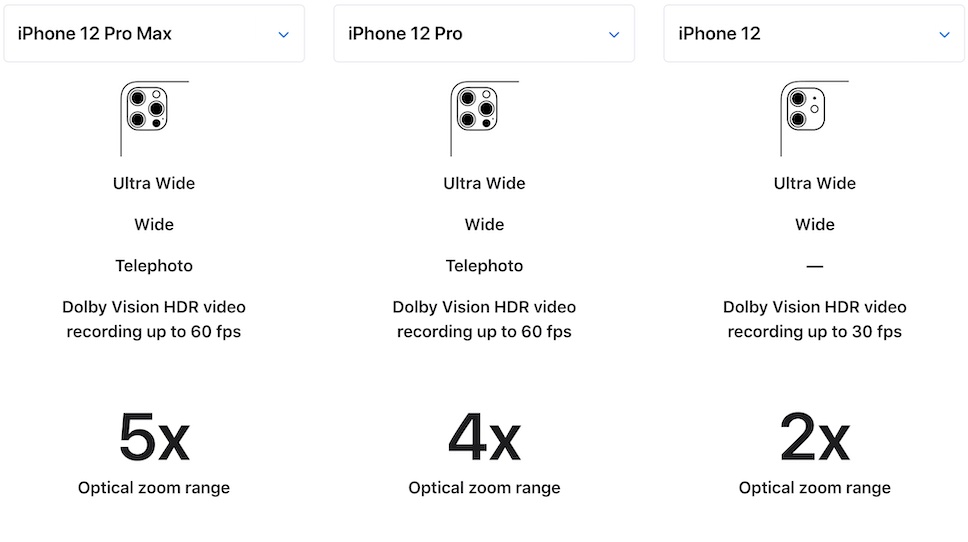The height and width of the screenshot is (542, 968).
Task: Click Optical zoom range under 5x
Action: tap(154, 488)
